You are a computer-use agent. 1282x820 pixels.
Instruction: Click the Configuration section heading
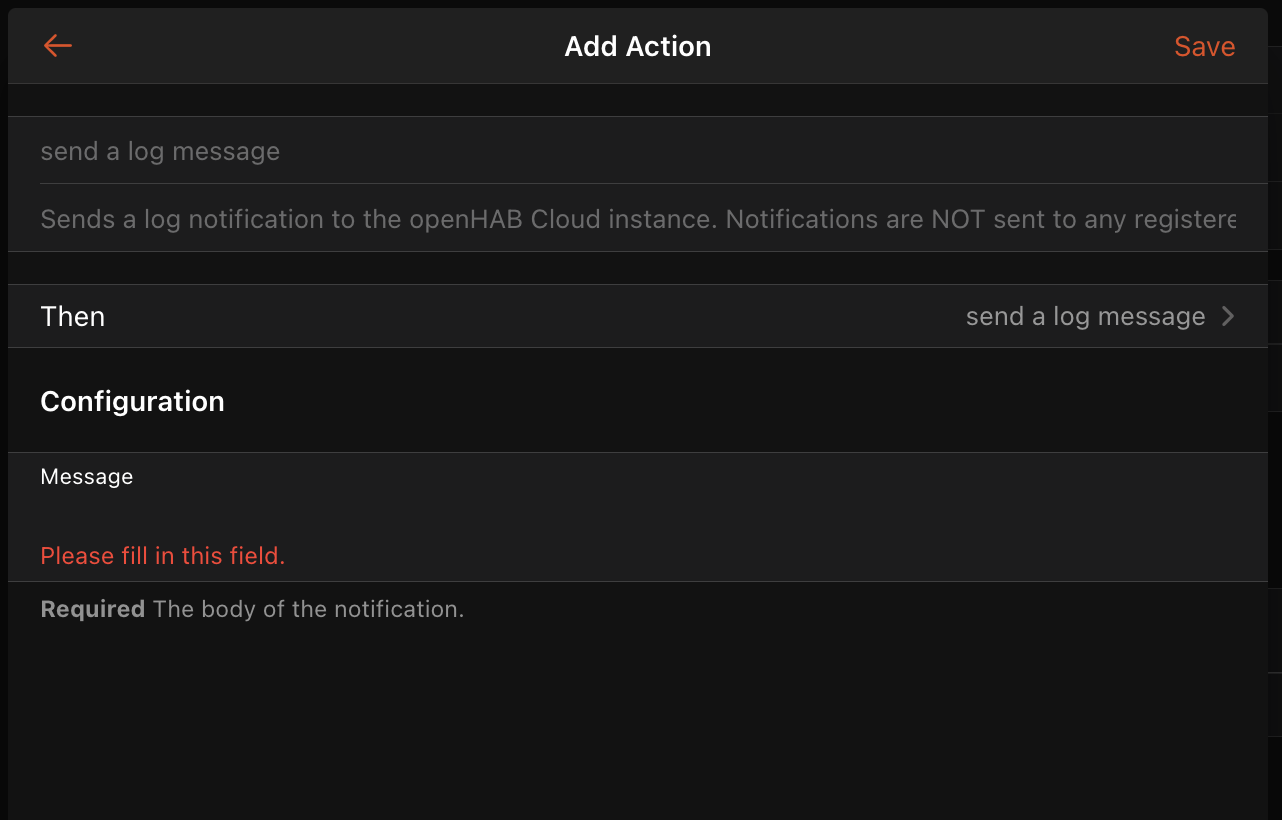click(132, 401)
